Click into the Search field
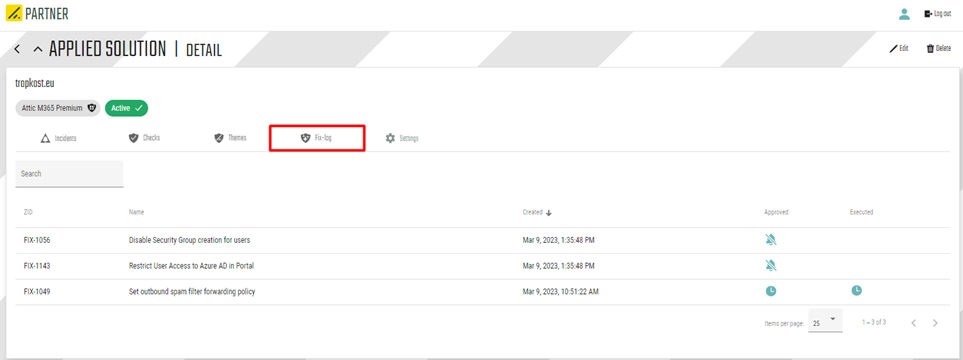The image size is (963, 360). 69,174
